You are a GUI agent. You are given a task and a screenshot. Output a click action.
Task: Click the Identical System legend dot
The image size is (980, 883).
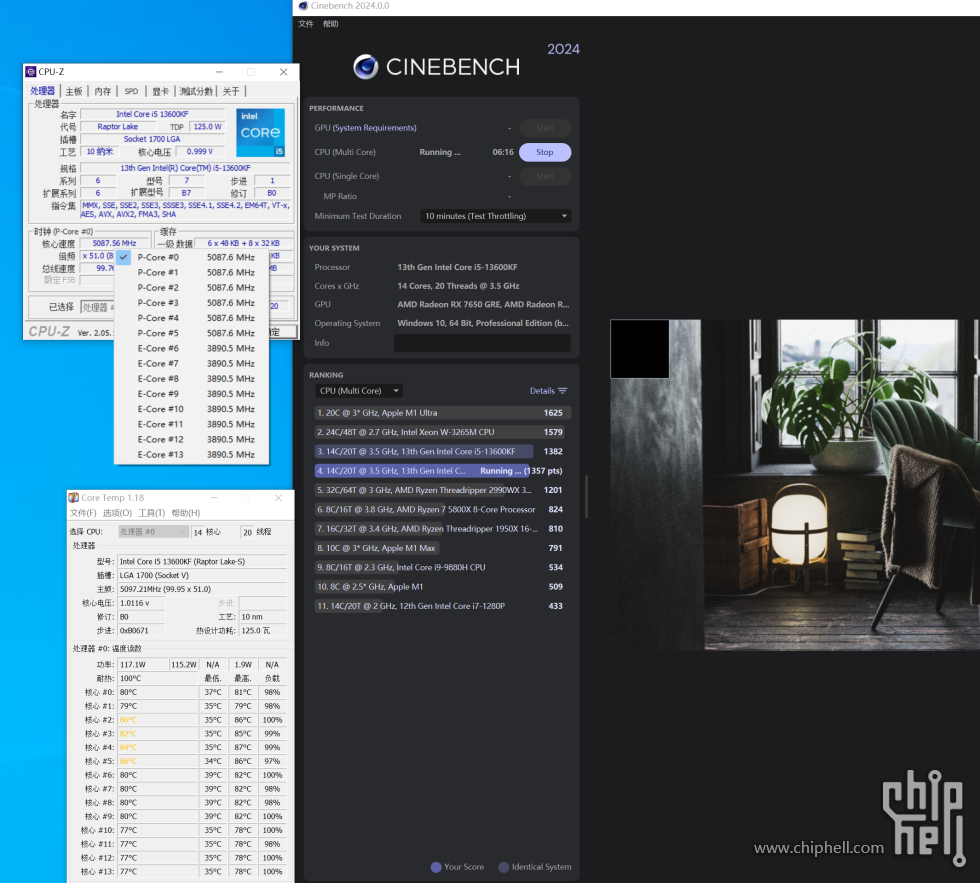(x=504, y=867)
